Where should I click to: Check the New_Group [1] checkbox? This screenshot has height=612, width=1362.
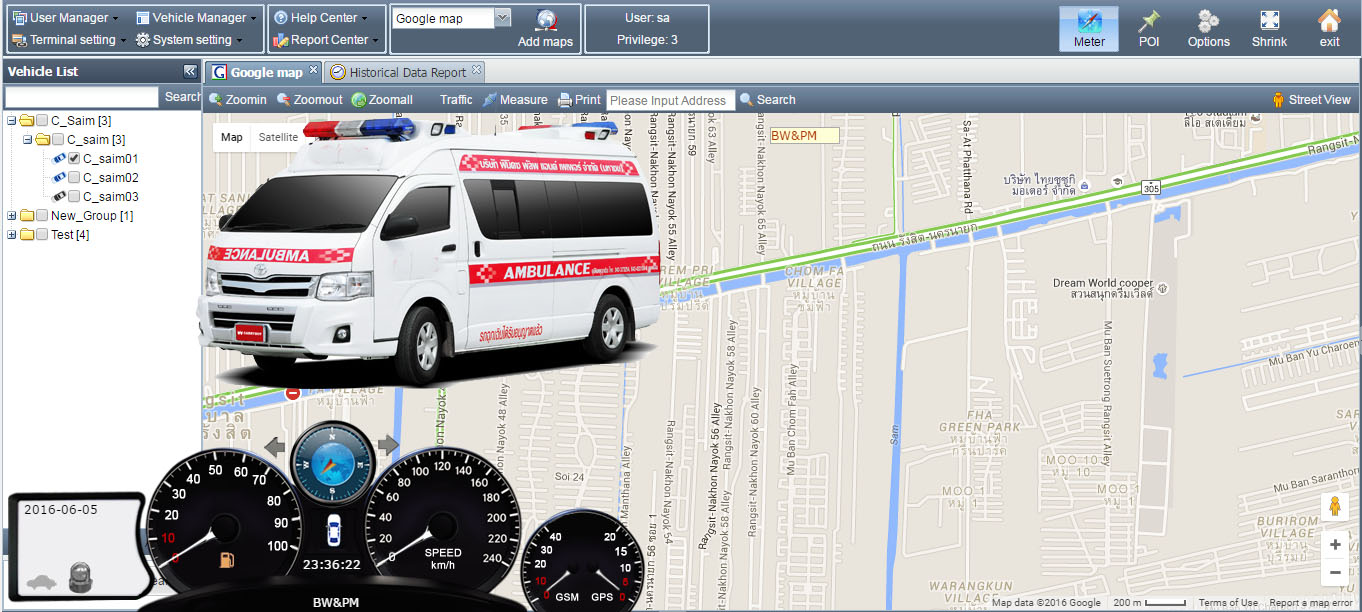tap(42, 216)
